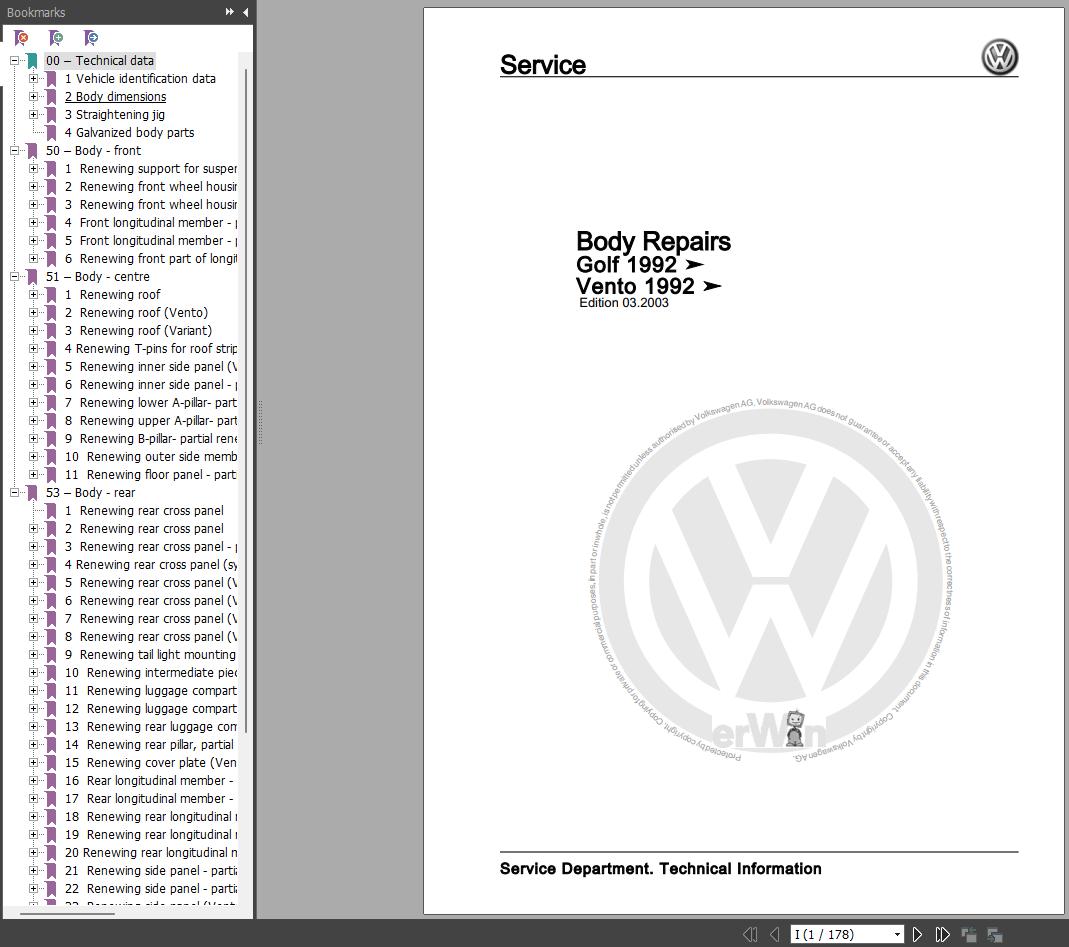Click the go-to-bookmark arrow icon

(91, 37)
